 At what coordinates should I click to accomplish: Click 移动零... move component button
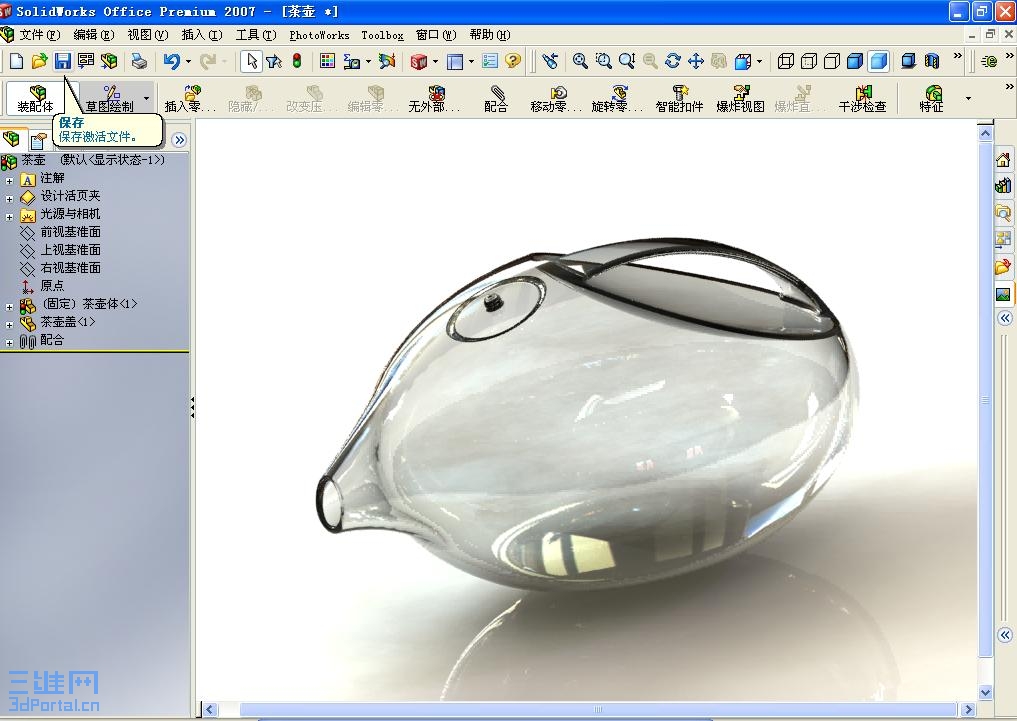[556, 99]
